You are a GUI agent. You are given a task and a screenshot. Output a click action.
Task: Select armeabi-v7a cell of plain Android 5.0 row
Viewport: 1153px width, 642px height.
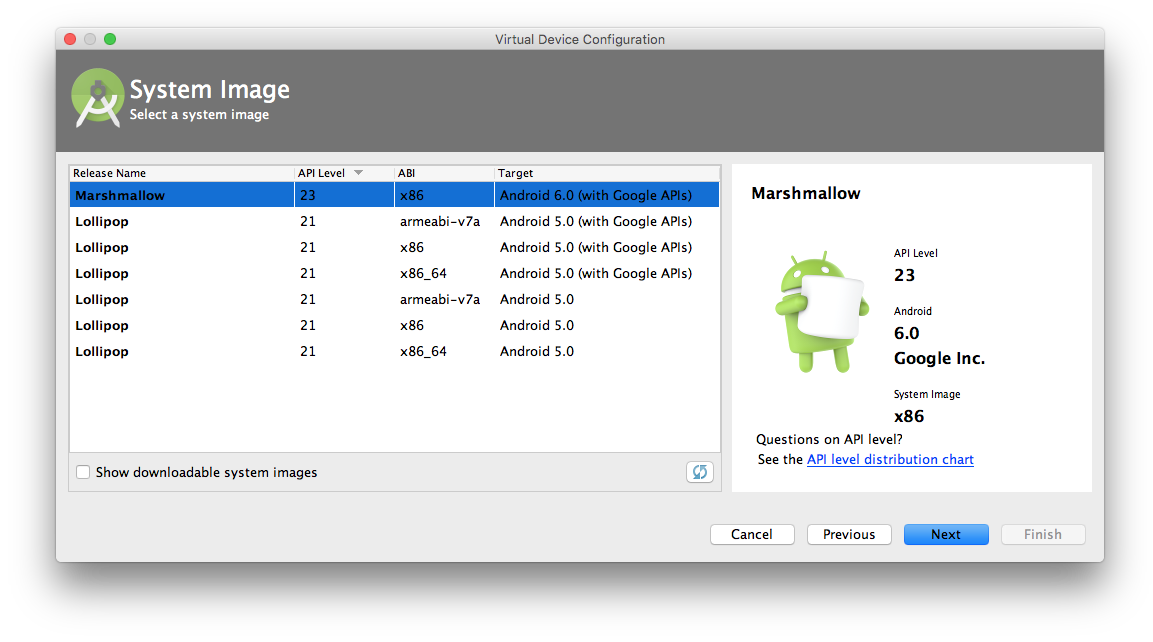click(444, 299)
